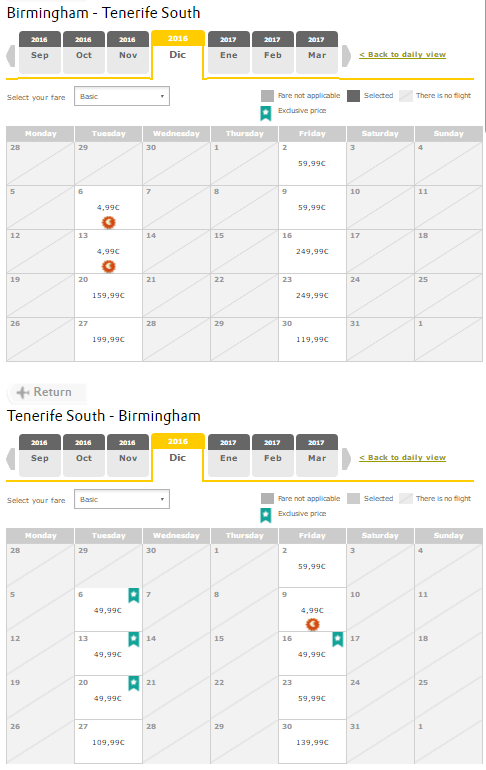Click outbound Back to daily view link
486x770 pixels.
click(403, 55)
